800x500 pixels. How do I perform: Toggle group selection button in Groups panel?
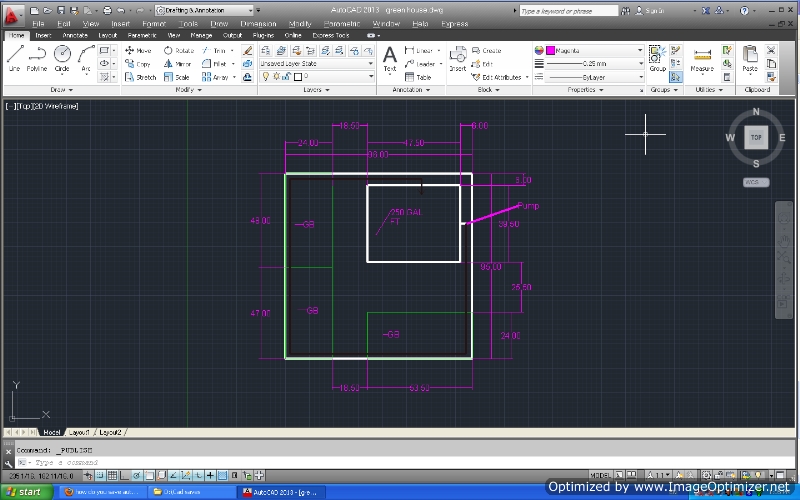676,77
